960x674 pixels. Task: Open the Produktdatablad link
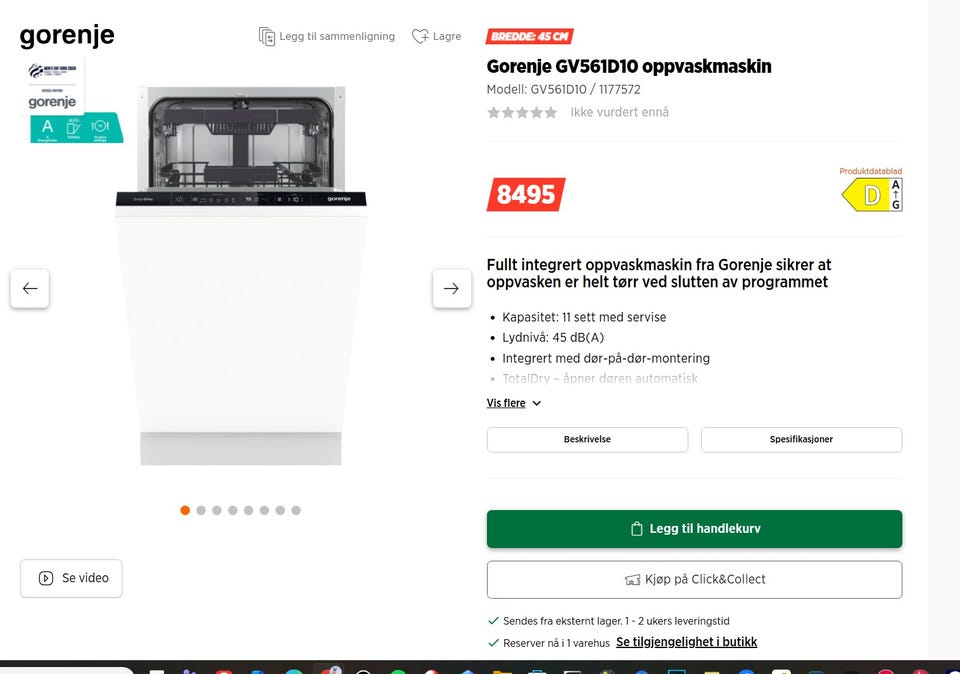point(870,171)
